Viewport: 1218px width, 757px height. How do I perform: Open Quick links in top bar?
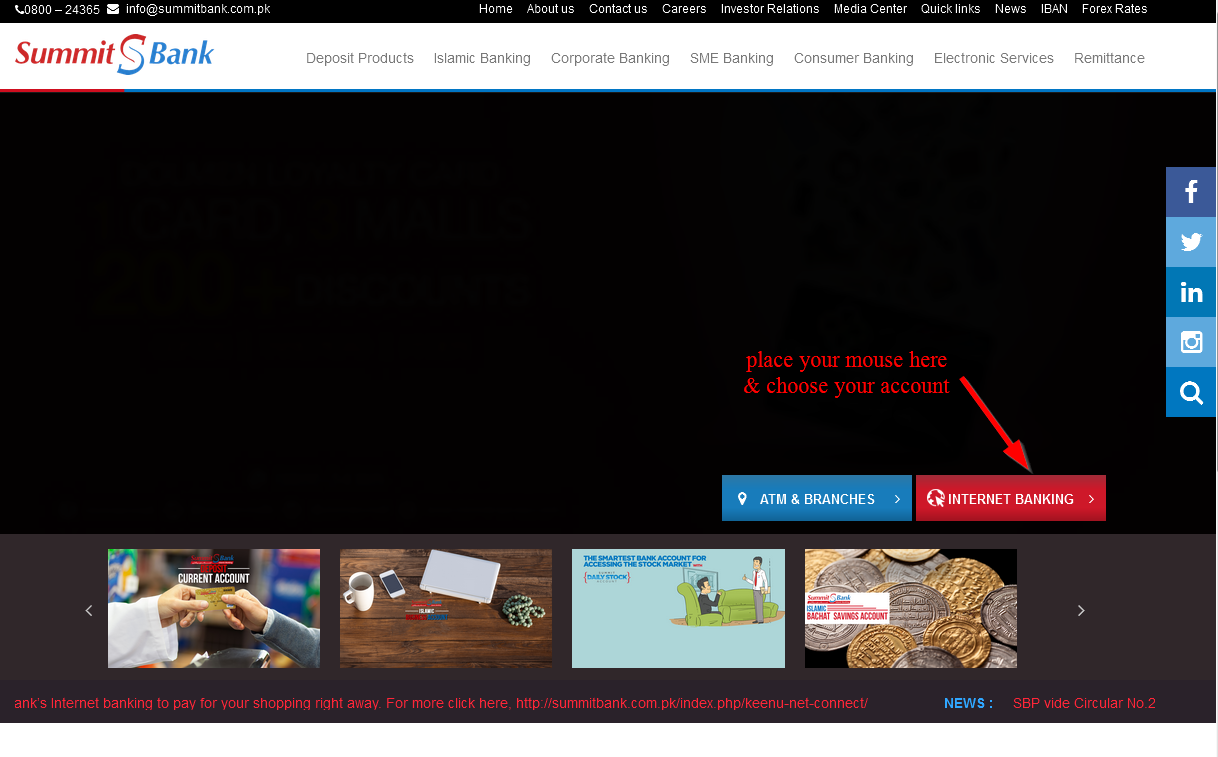point(951,9)
